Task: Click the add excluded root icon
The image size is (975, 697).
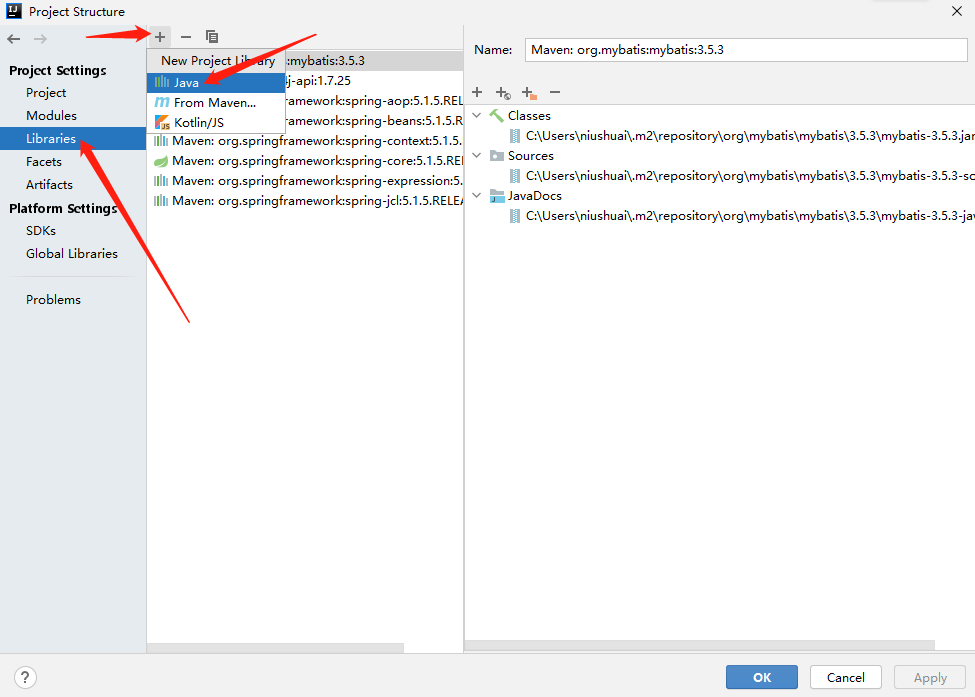Action: coord(529,93)
